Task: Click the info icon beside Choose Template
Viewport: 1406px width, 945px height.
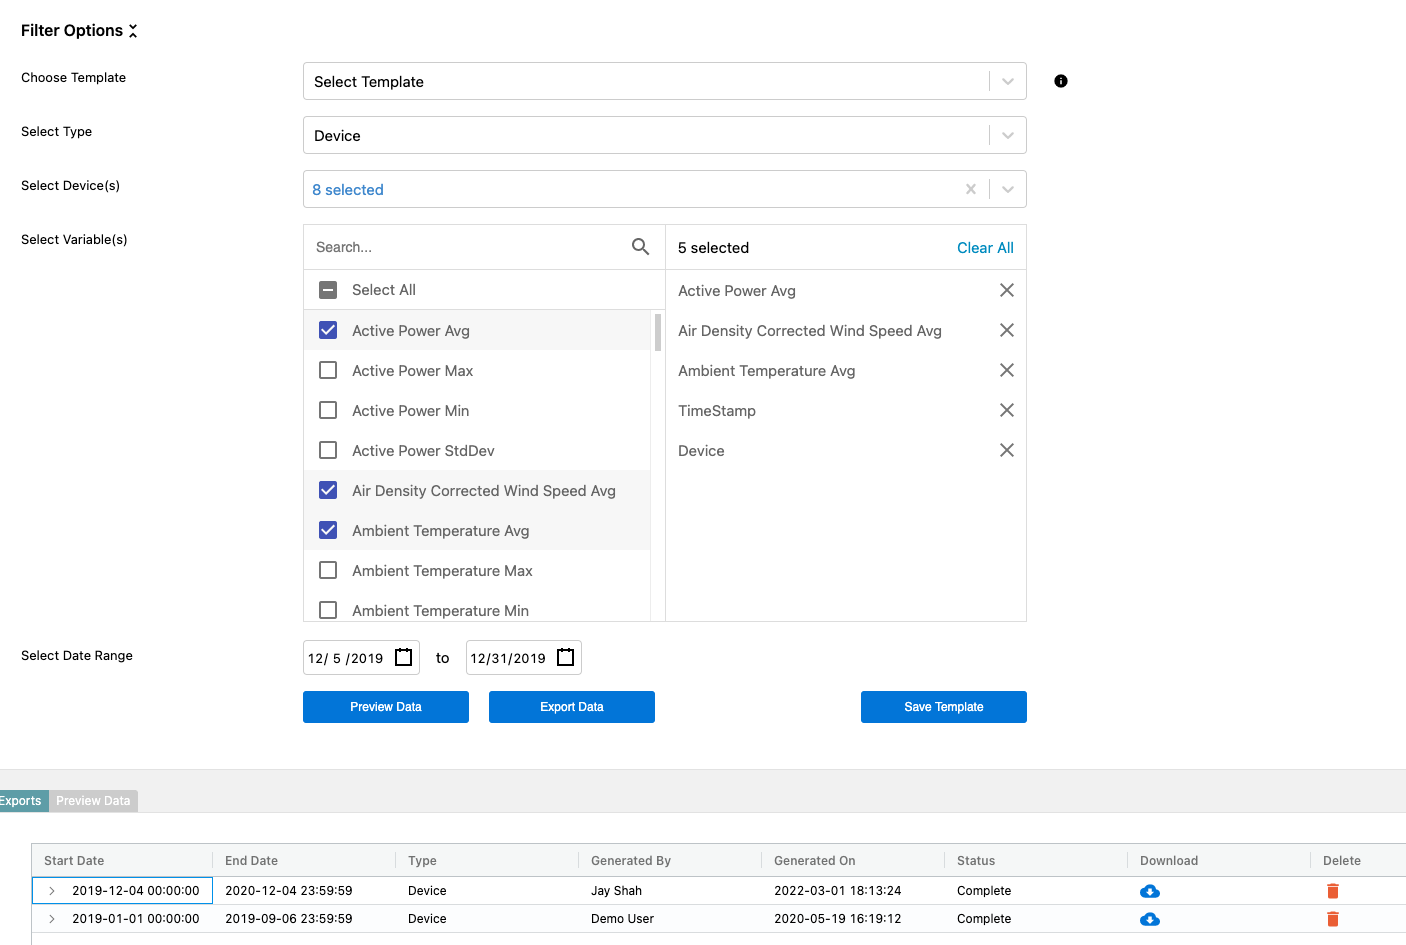Action: tap(1061, 81)
